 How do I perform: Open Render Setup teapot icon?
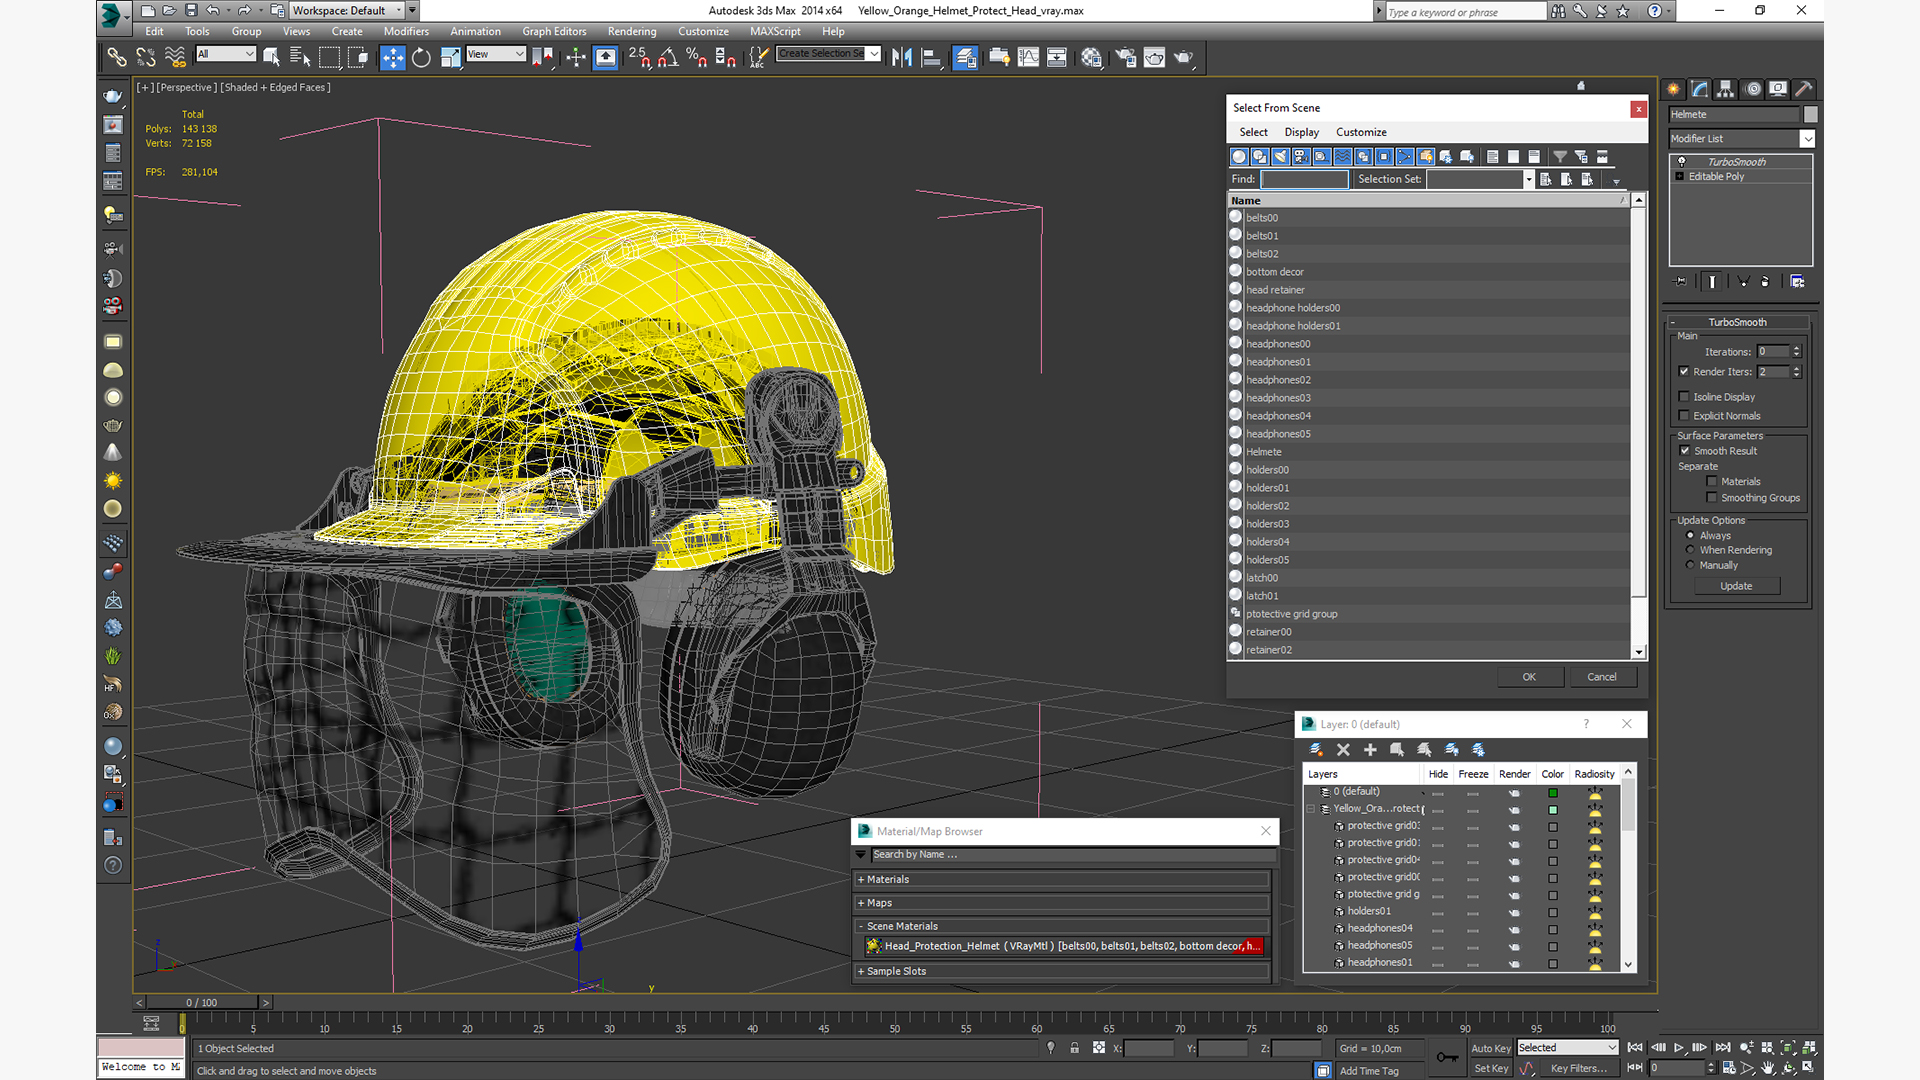coord(1126,58)
